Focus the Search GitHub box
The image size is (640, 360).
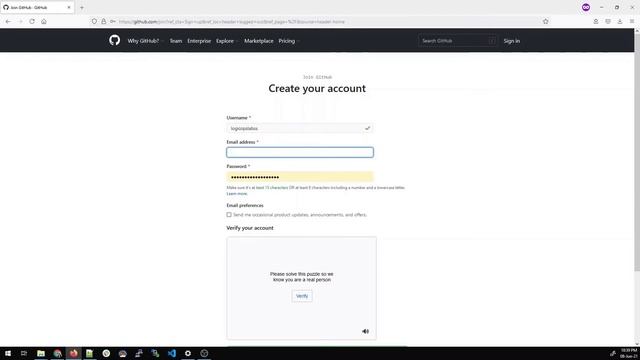pos(458,41)
